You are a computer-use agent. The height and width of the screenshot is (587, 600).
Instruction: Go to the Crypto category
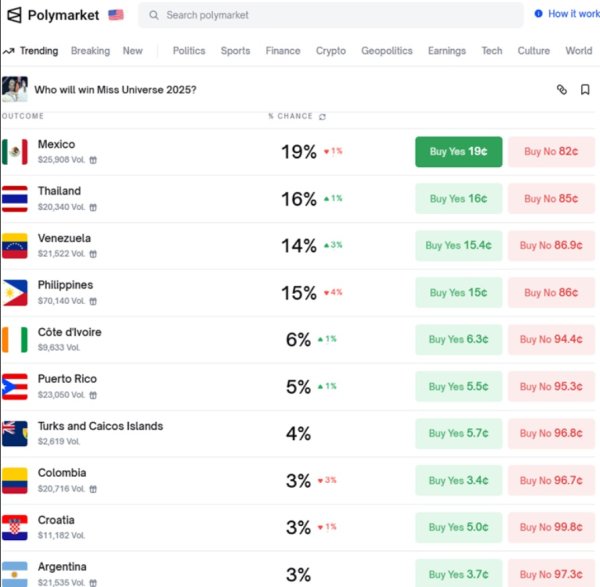[x=331, y=51]
